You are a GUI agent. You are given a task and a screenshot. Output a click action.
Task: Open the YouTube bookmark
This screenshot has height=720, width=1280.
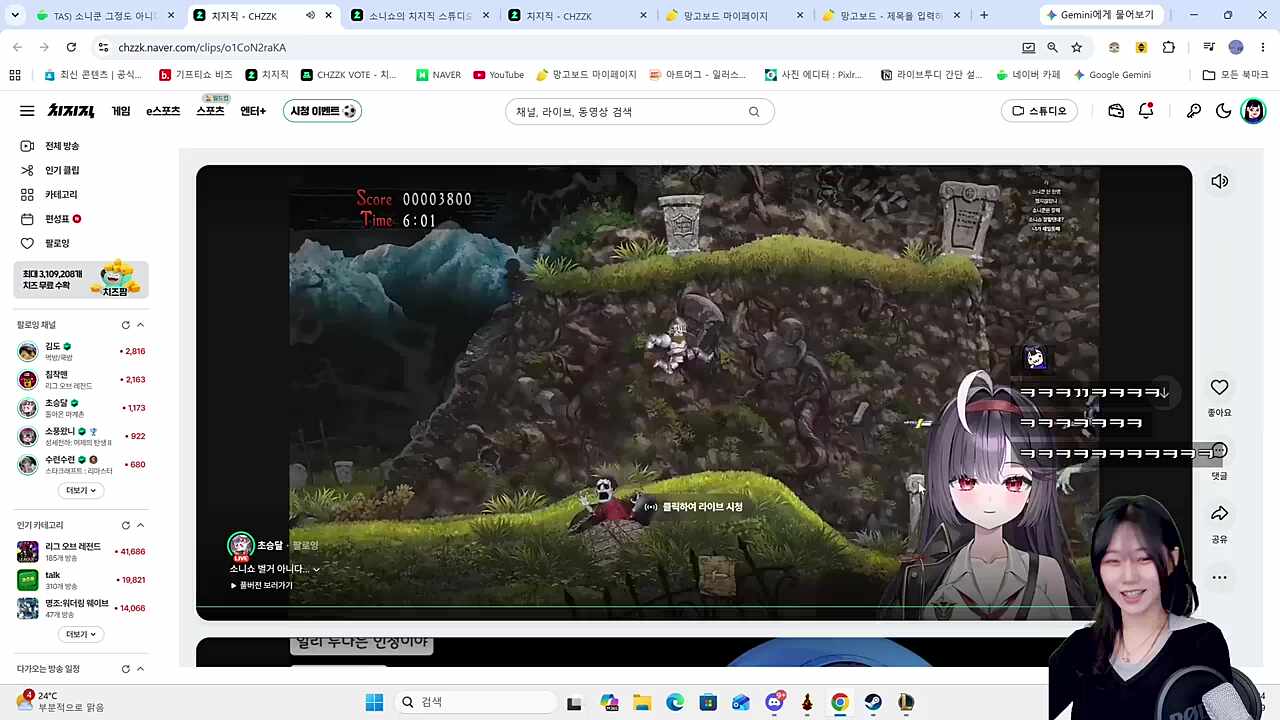(x=498, y=75)
